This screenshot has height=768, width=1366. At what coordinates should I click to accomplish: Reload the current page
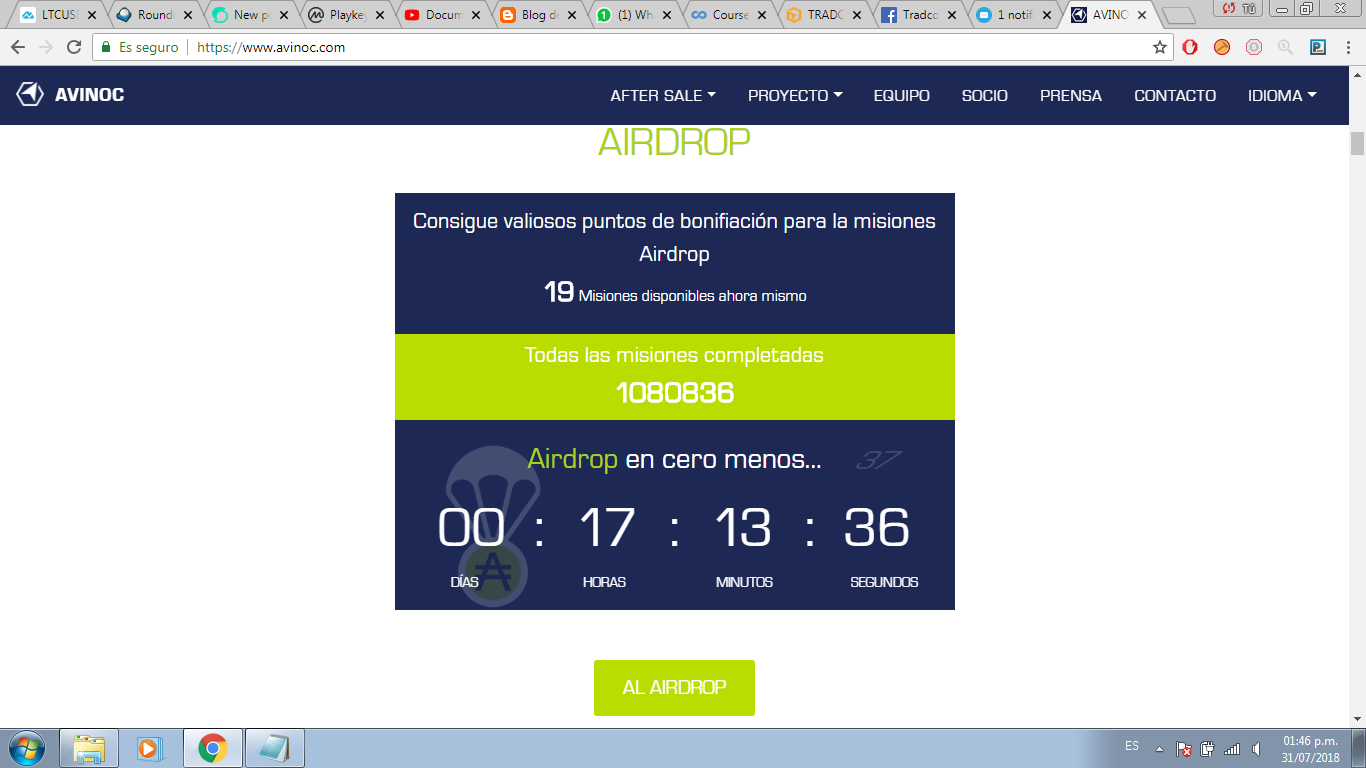(74, 47)
